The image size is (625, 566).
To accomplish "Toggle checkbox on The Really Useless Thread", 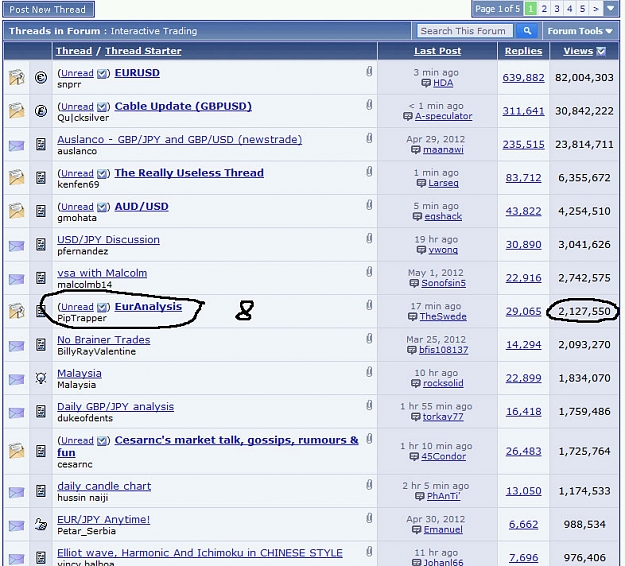I will click(102, 173).
